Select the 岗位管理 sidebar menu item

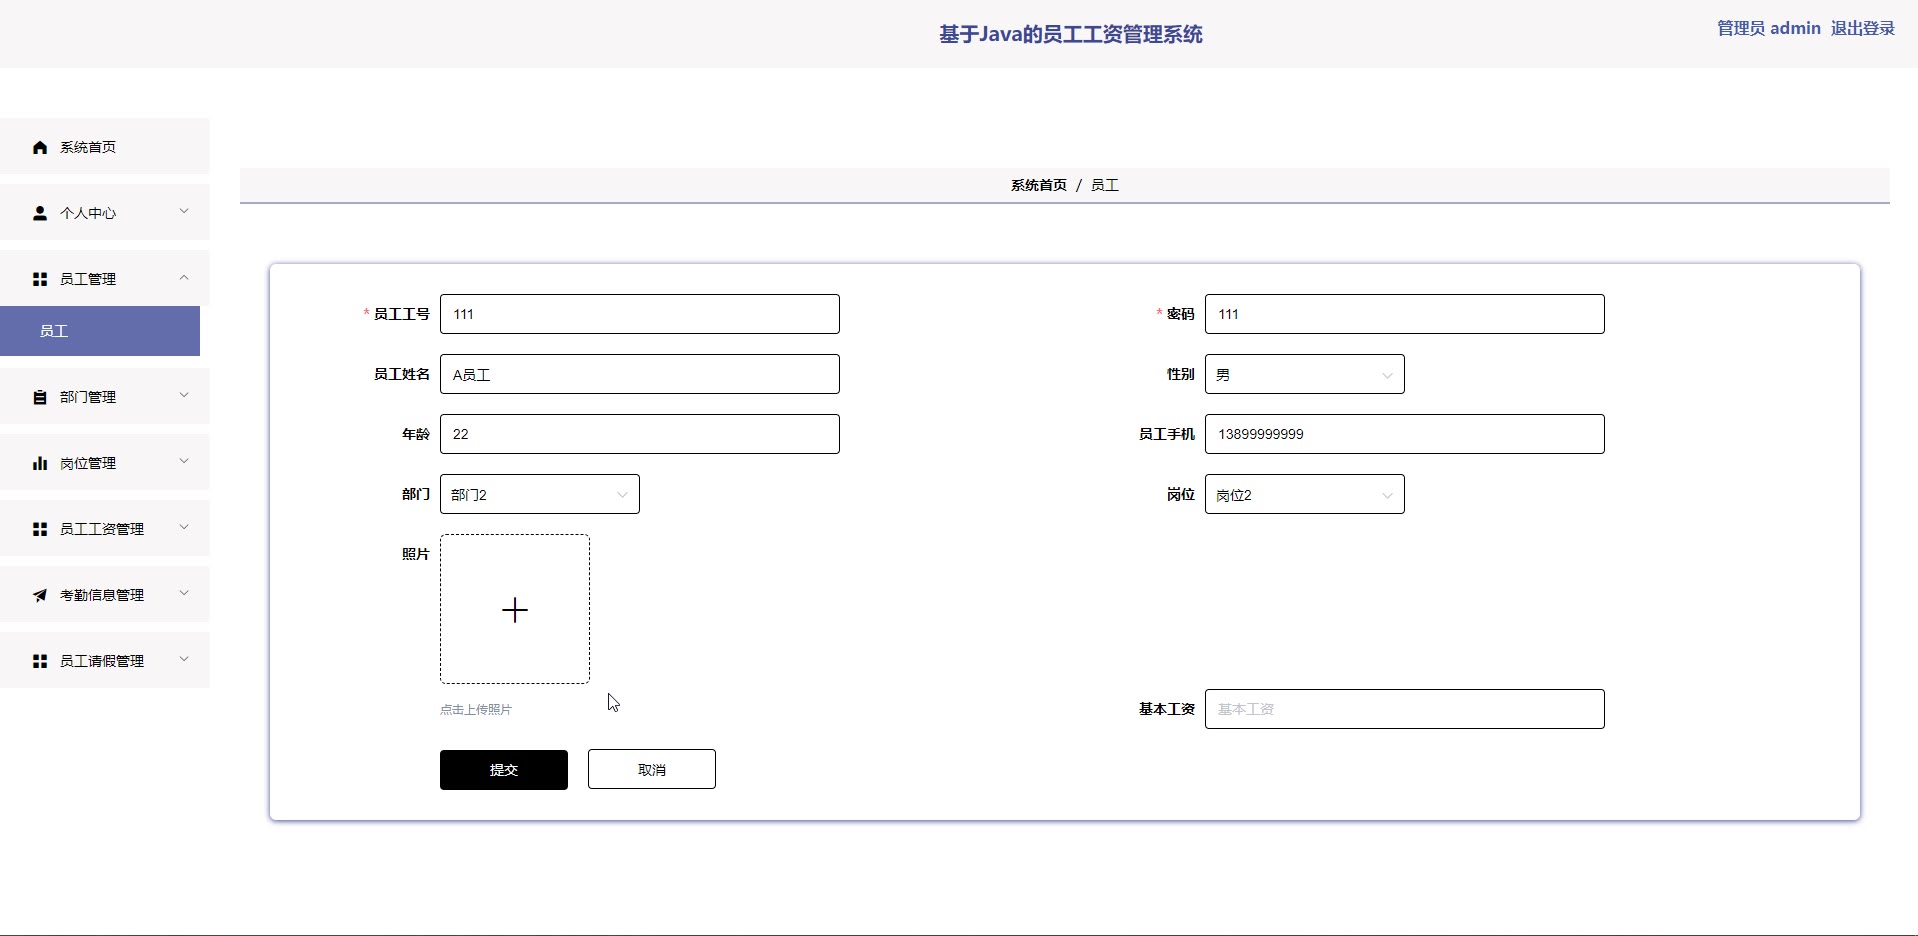[105, 462]
